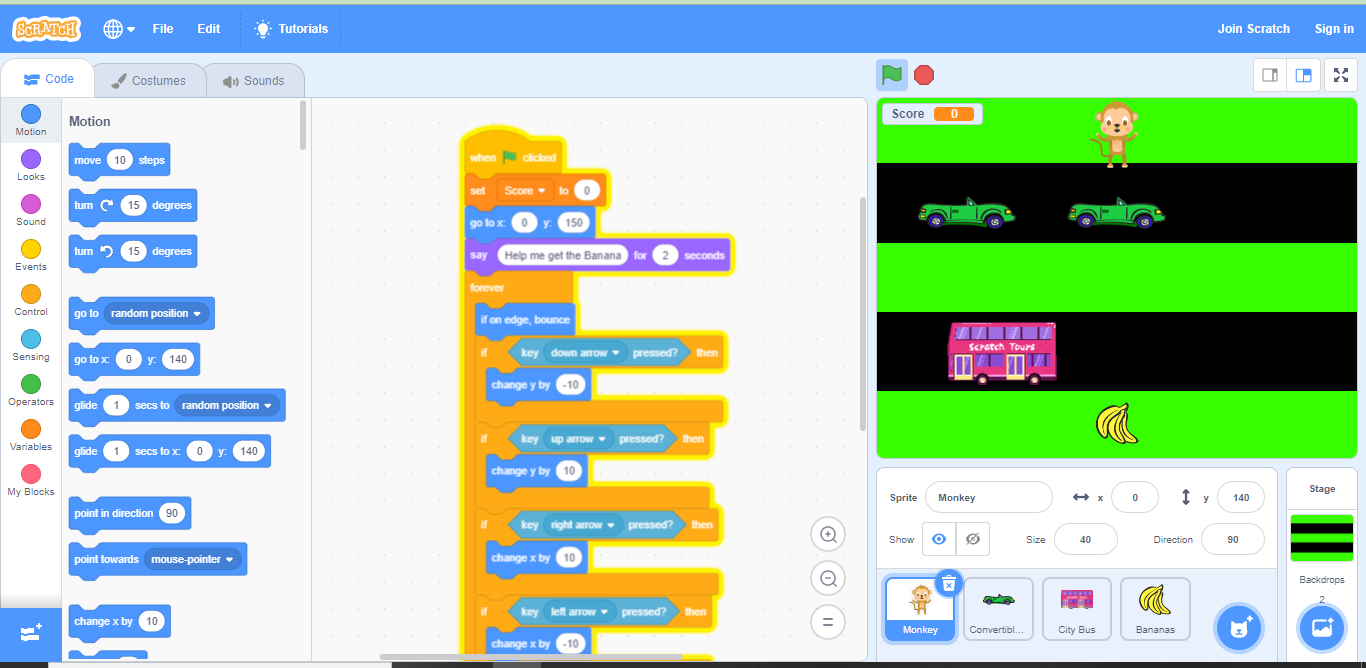Open the 'left arrow' key dropdown
Viewport: 1366px width, 668px height.
[x=581, y=612]
